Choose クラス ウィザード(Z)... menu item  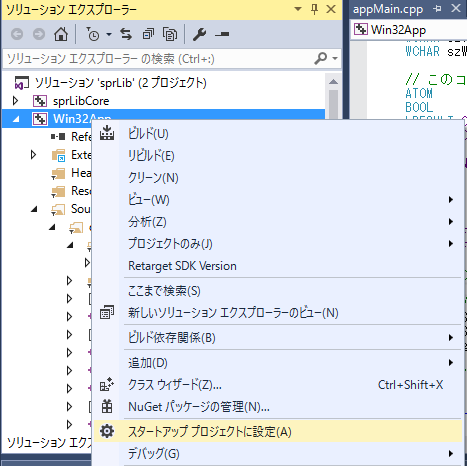click(278, 385)
